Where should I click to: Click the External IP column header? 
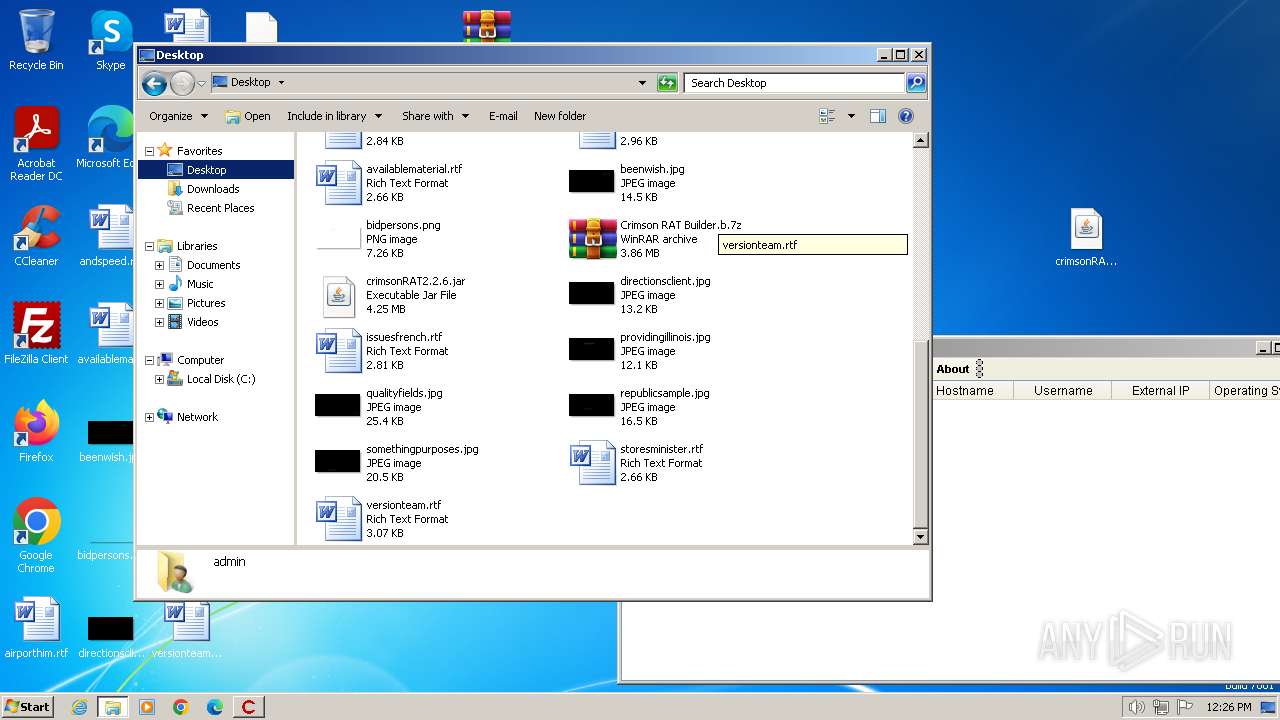[x=1160, y=391]
